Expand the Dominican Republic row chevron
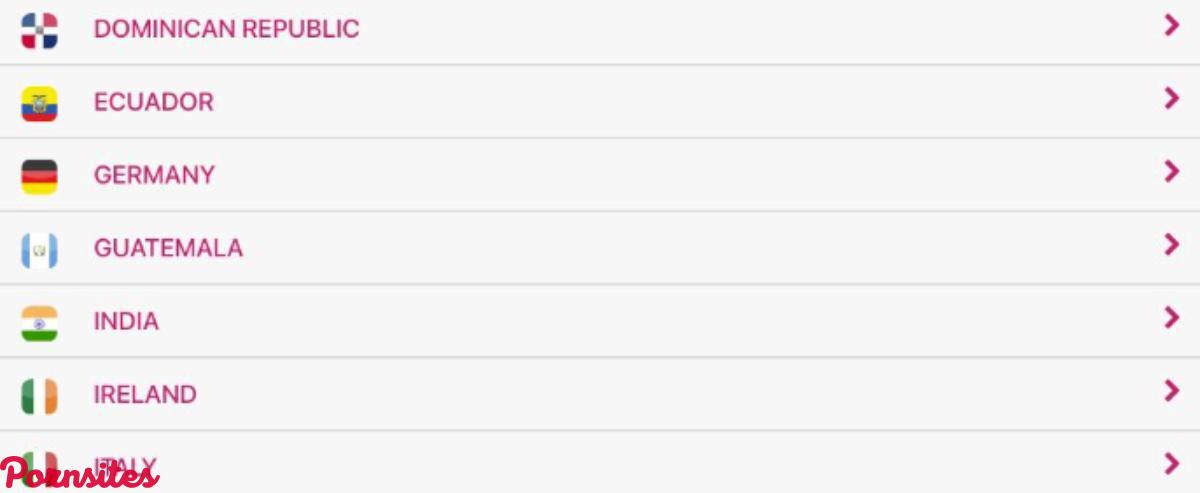Screen dimensions: 1200x493 click(1172, 26)
